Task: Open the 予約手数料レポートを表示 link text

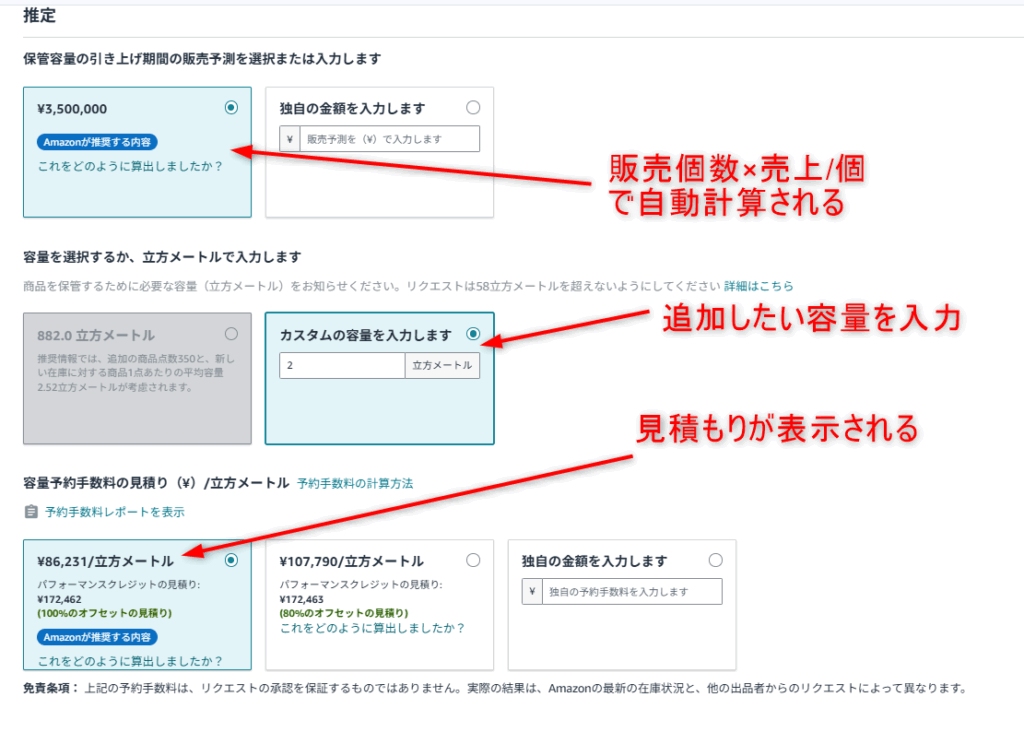Action: 114,512
